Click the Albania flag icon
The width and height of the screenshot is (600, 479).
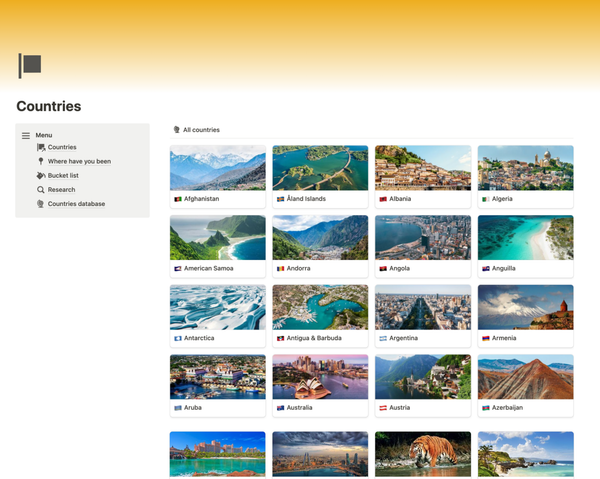tap(383, 199)
